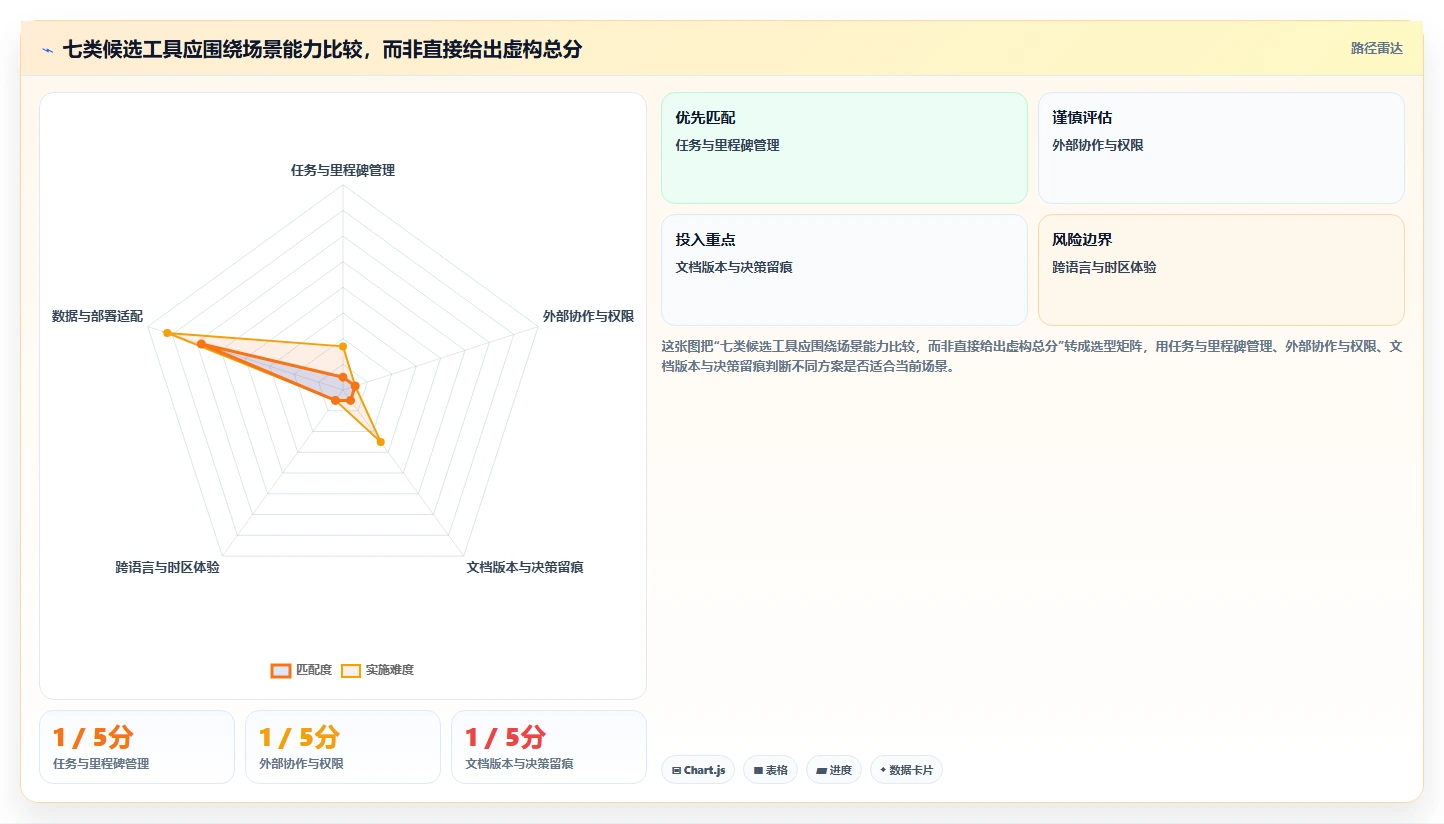Image resolution: width=1444 pixels, height=824 pixels.
Task: Open the 投入重点 card
Action: (844, 270)
